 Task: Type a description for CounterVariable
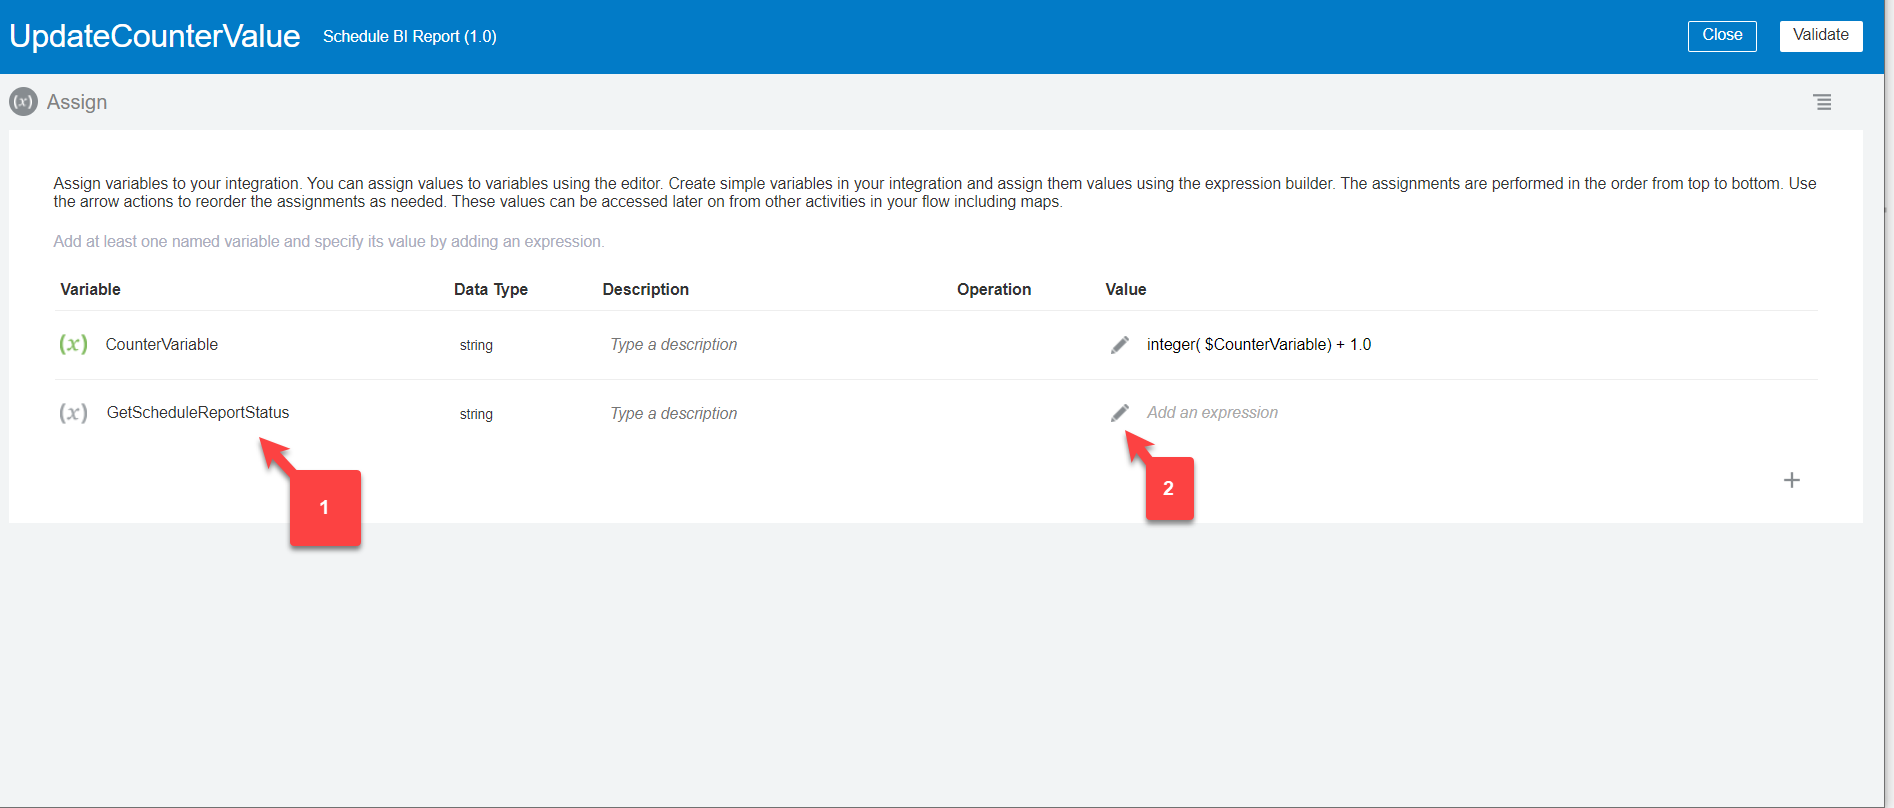click(x=673, y=345)
